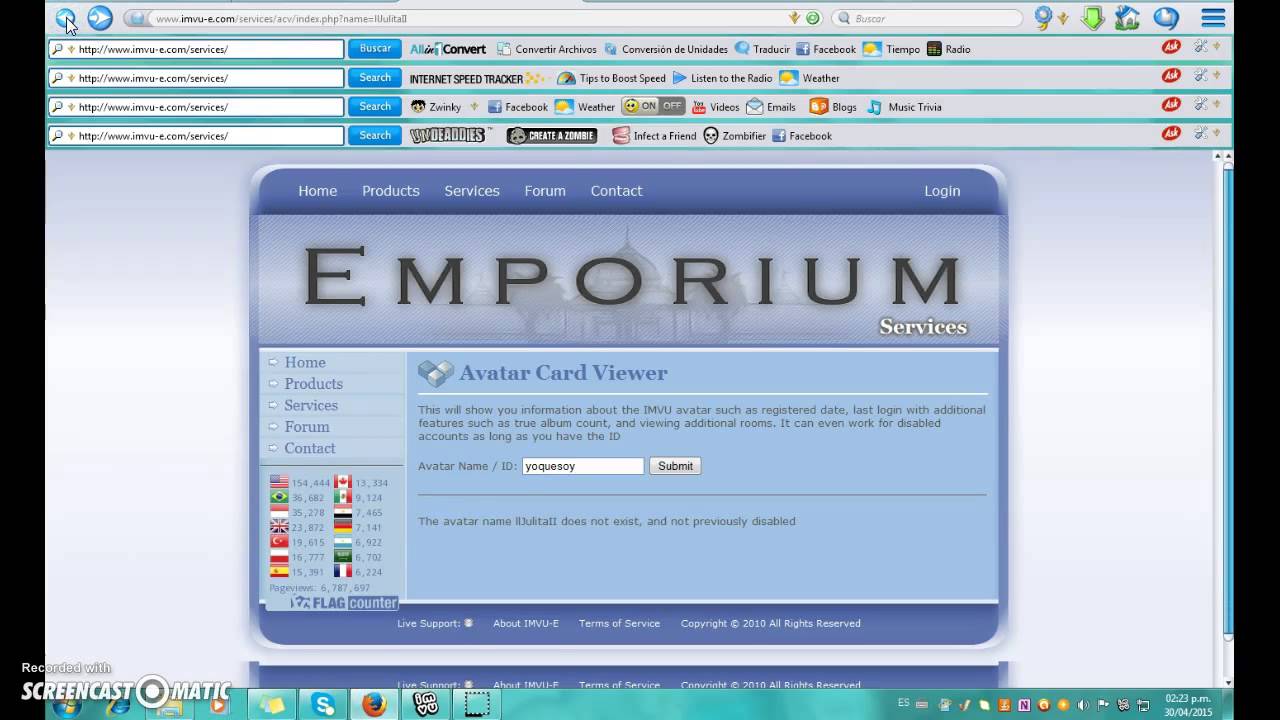Image resolution: width=1280 pixels, height=720 pixels.
Task: Focus the Avatar Name / ID field
Action: point(583,466)
